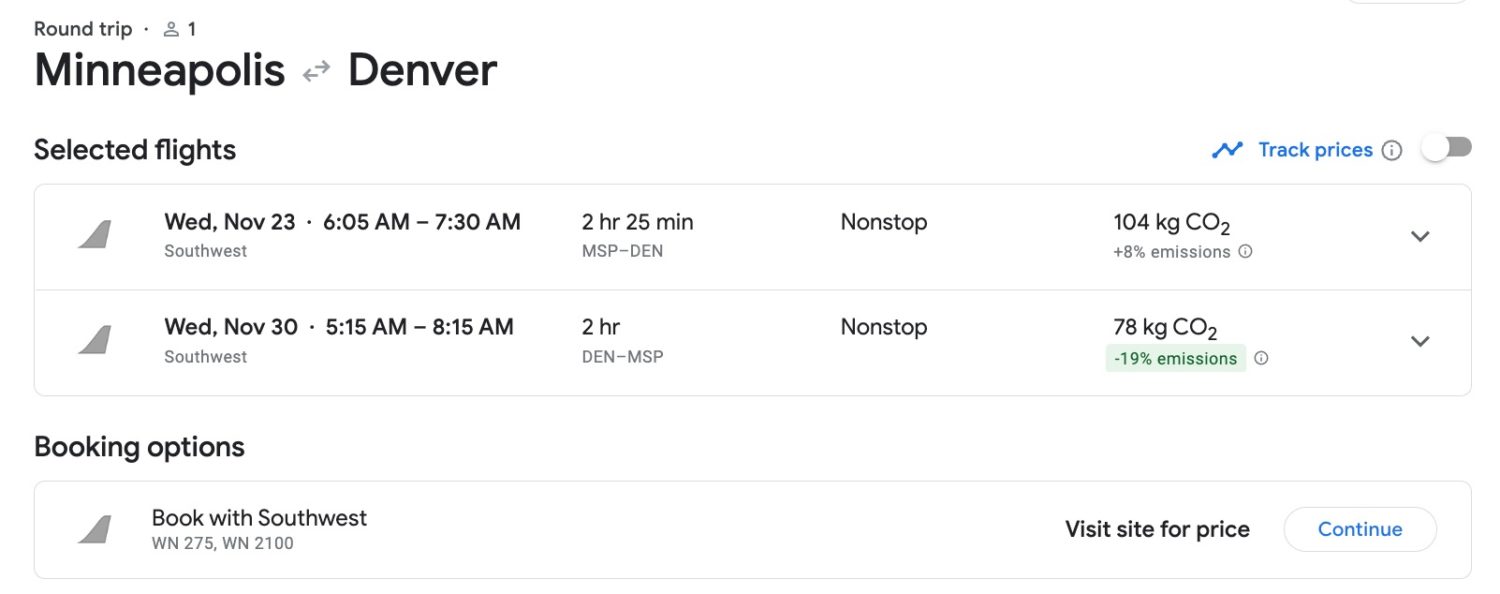1500x594 pixels.
Task: Click the passenger count icon showing 1 traveler
Action: (172, 28)
